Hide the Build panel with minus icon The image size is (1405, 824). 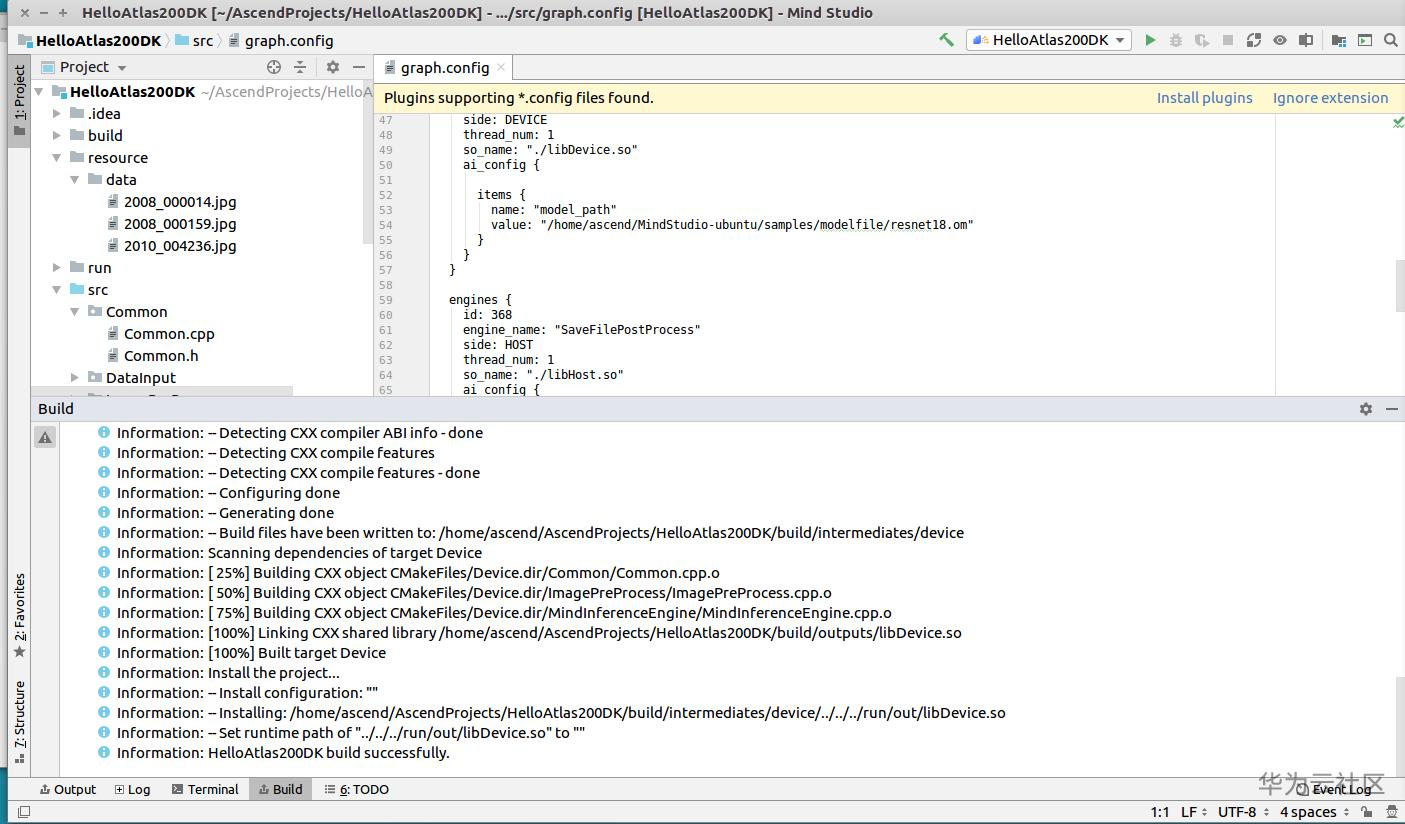pyautogui.click(x=1391, y=409)
